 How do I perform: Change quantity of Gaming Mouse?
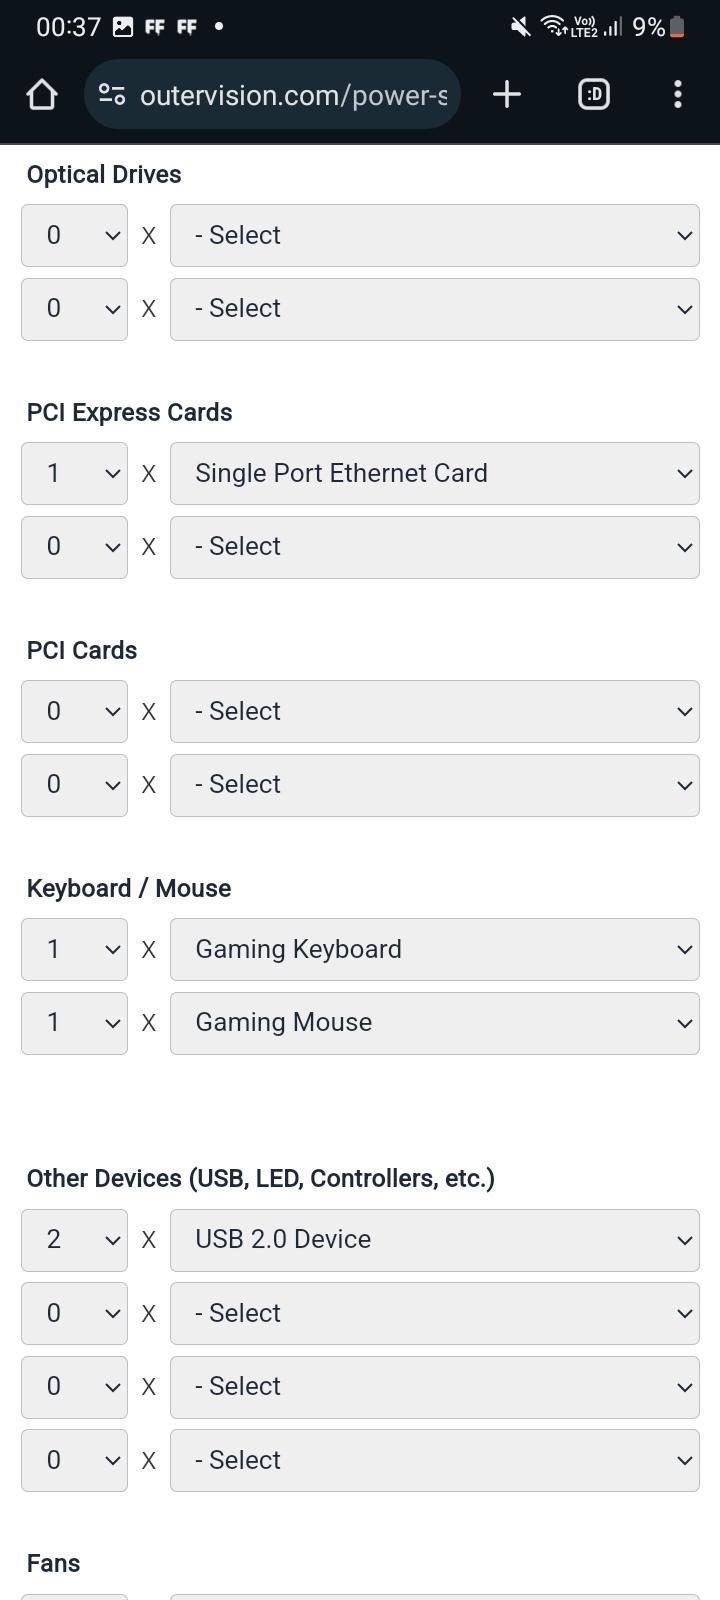(74, 1023)
